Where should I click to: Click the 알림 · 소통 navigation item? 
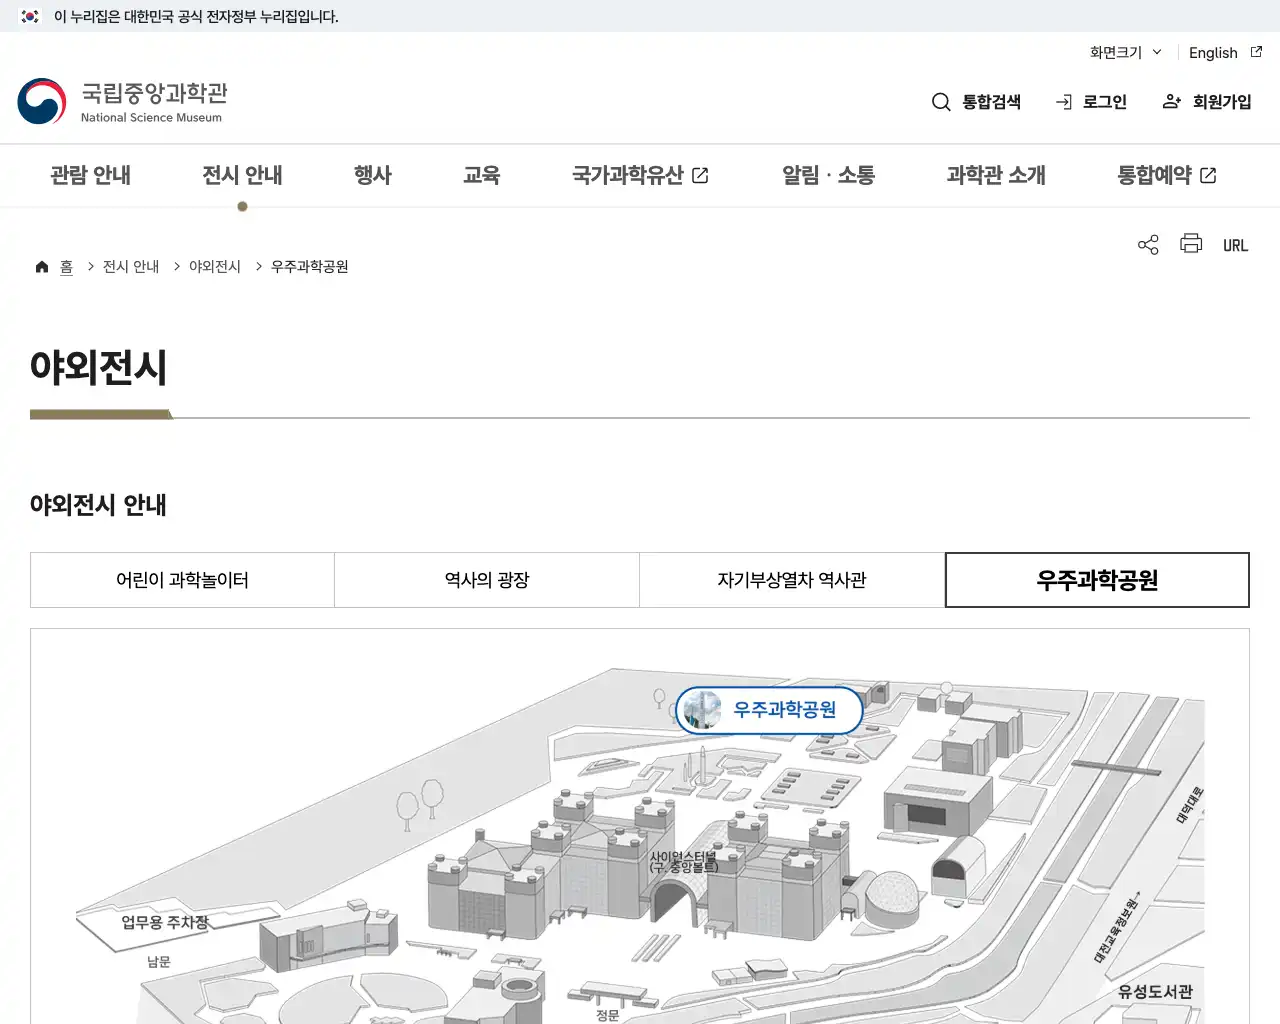tap(828, 175)
